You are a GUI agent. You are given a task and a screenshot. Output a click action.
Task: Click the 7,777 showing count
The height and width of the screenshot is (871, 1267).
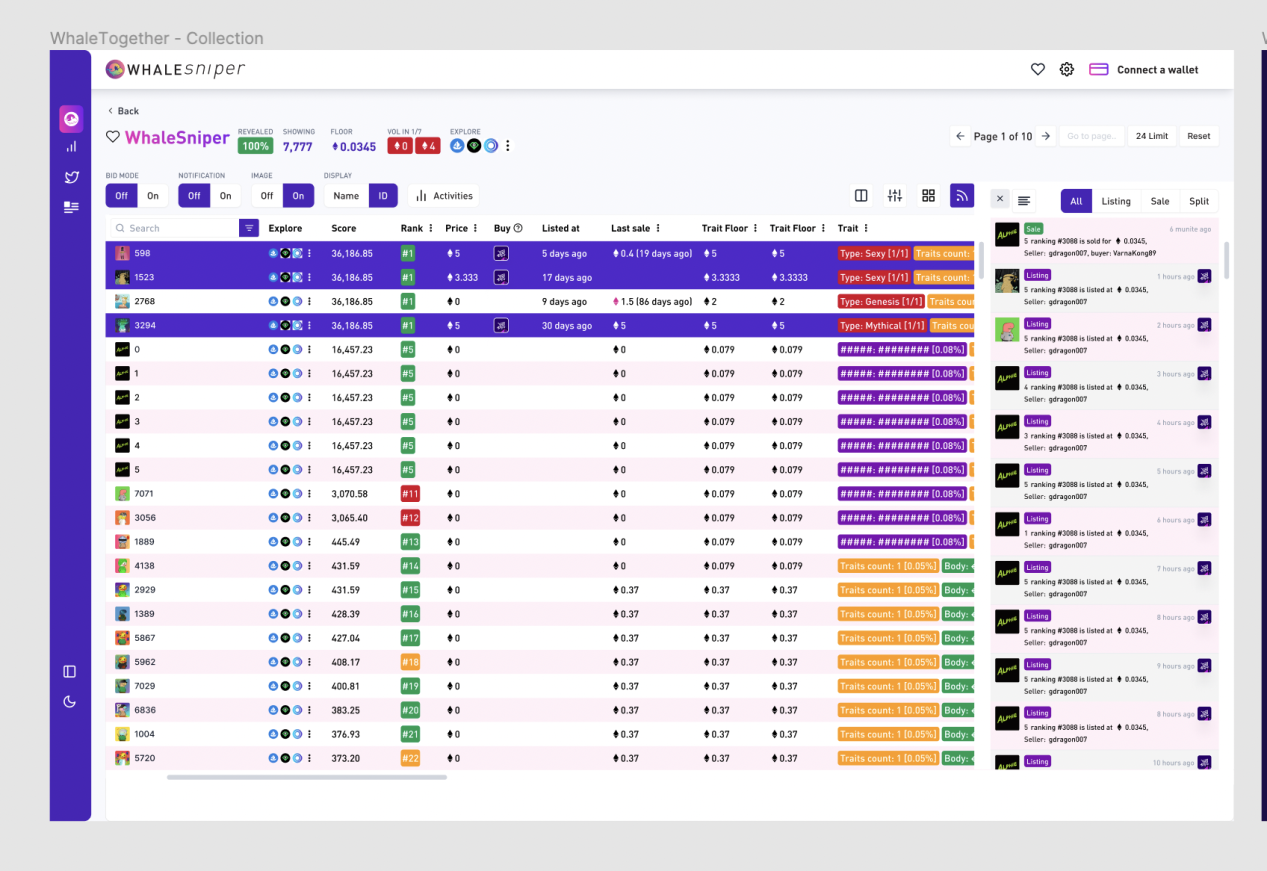coord(298,146)
